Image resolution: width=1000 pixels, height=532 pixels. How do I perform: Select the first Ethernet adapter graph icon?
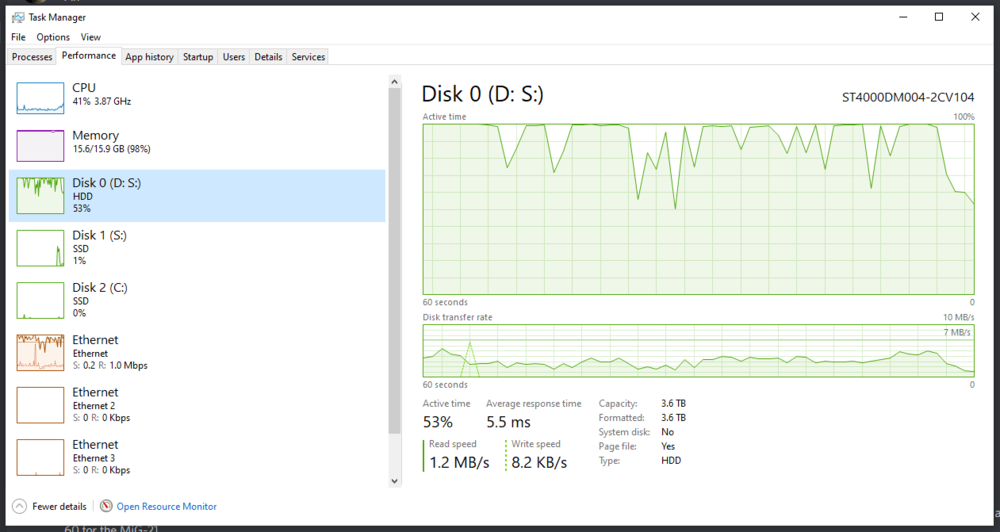[40, 352]
